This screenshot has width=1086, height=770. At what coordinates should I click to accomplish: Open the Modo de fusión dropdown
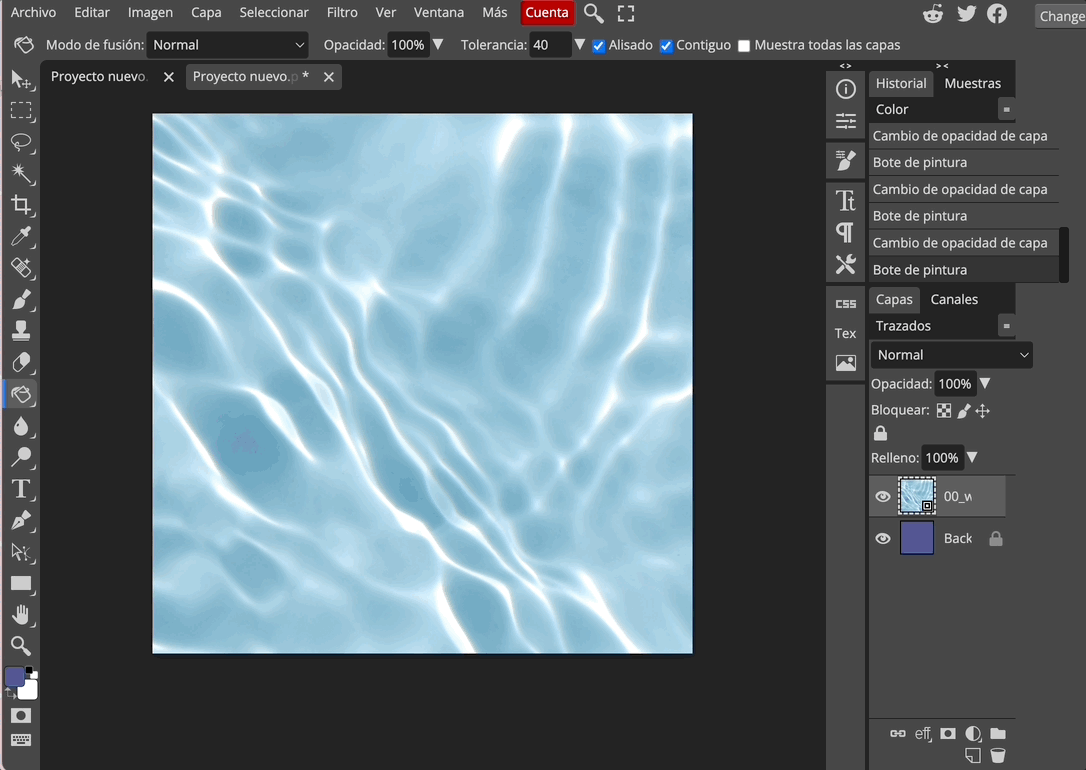[228, 45]
